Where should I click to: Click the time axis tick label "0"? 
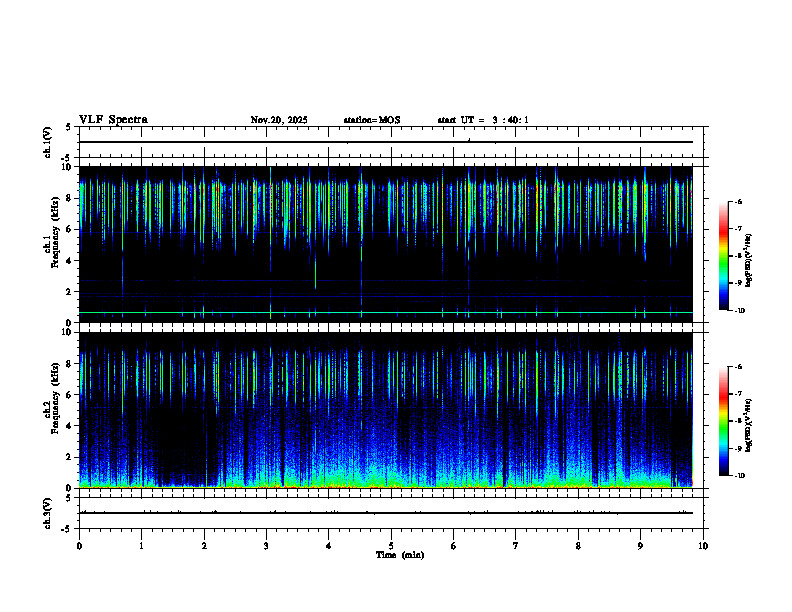[79, 546]
